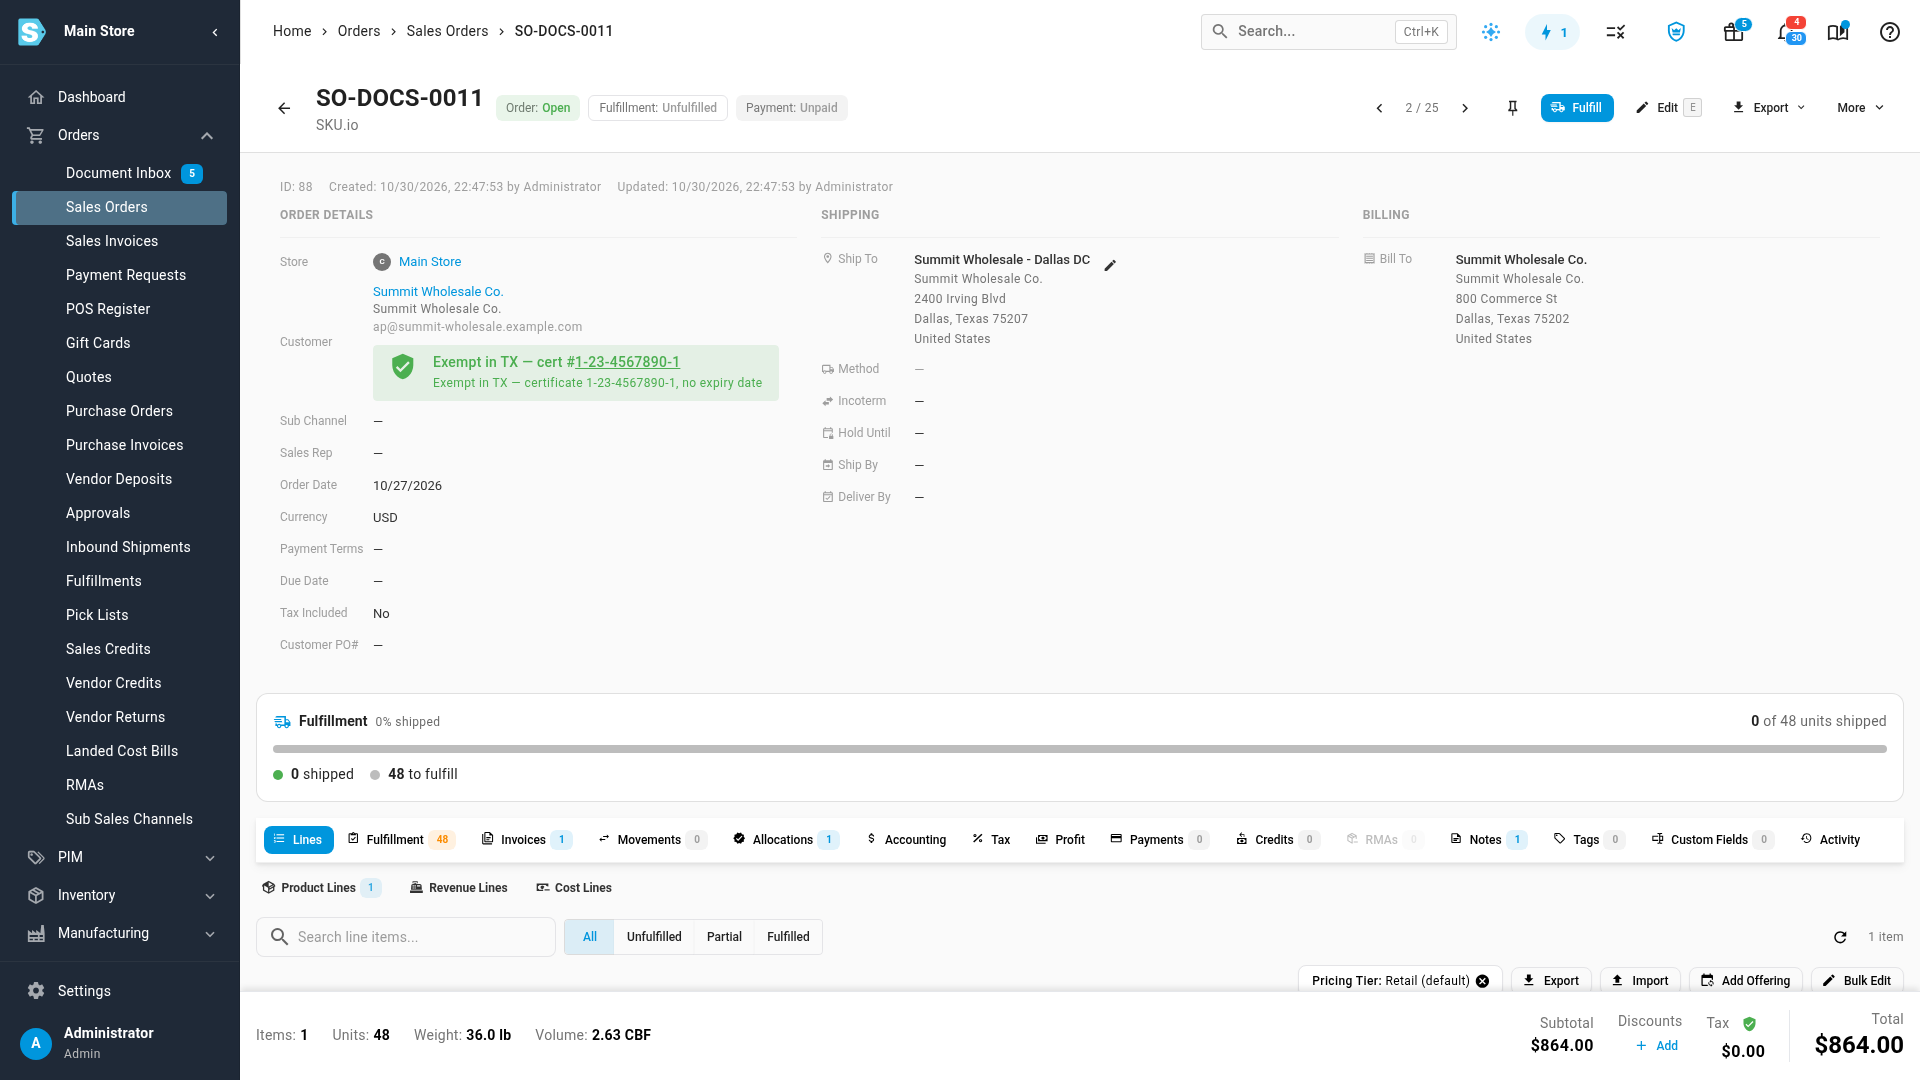Open the header Export dropdown
This screenshot has width=1920, height=1080.
point(1769,108)
